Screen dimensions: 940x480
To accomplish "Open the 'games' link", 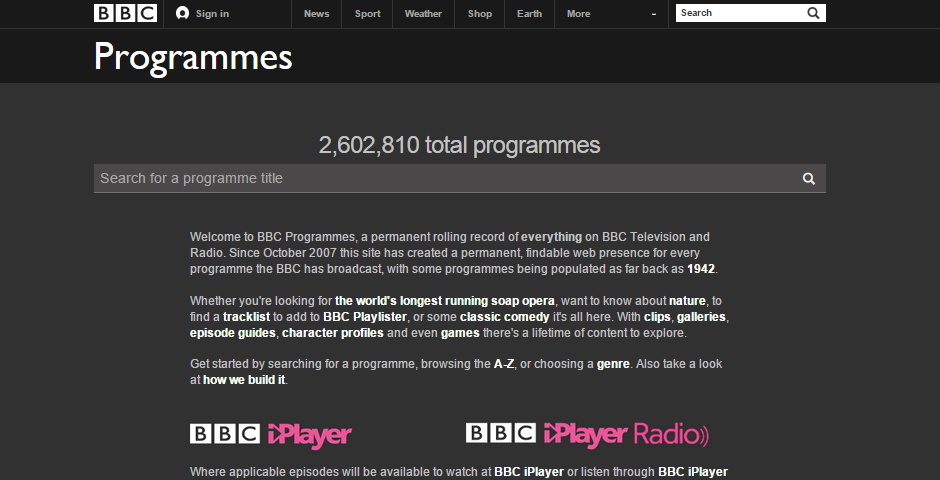I will (x=460, y=333).
